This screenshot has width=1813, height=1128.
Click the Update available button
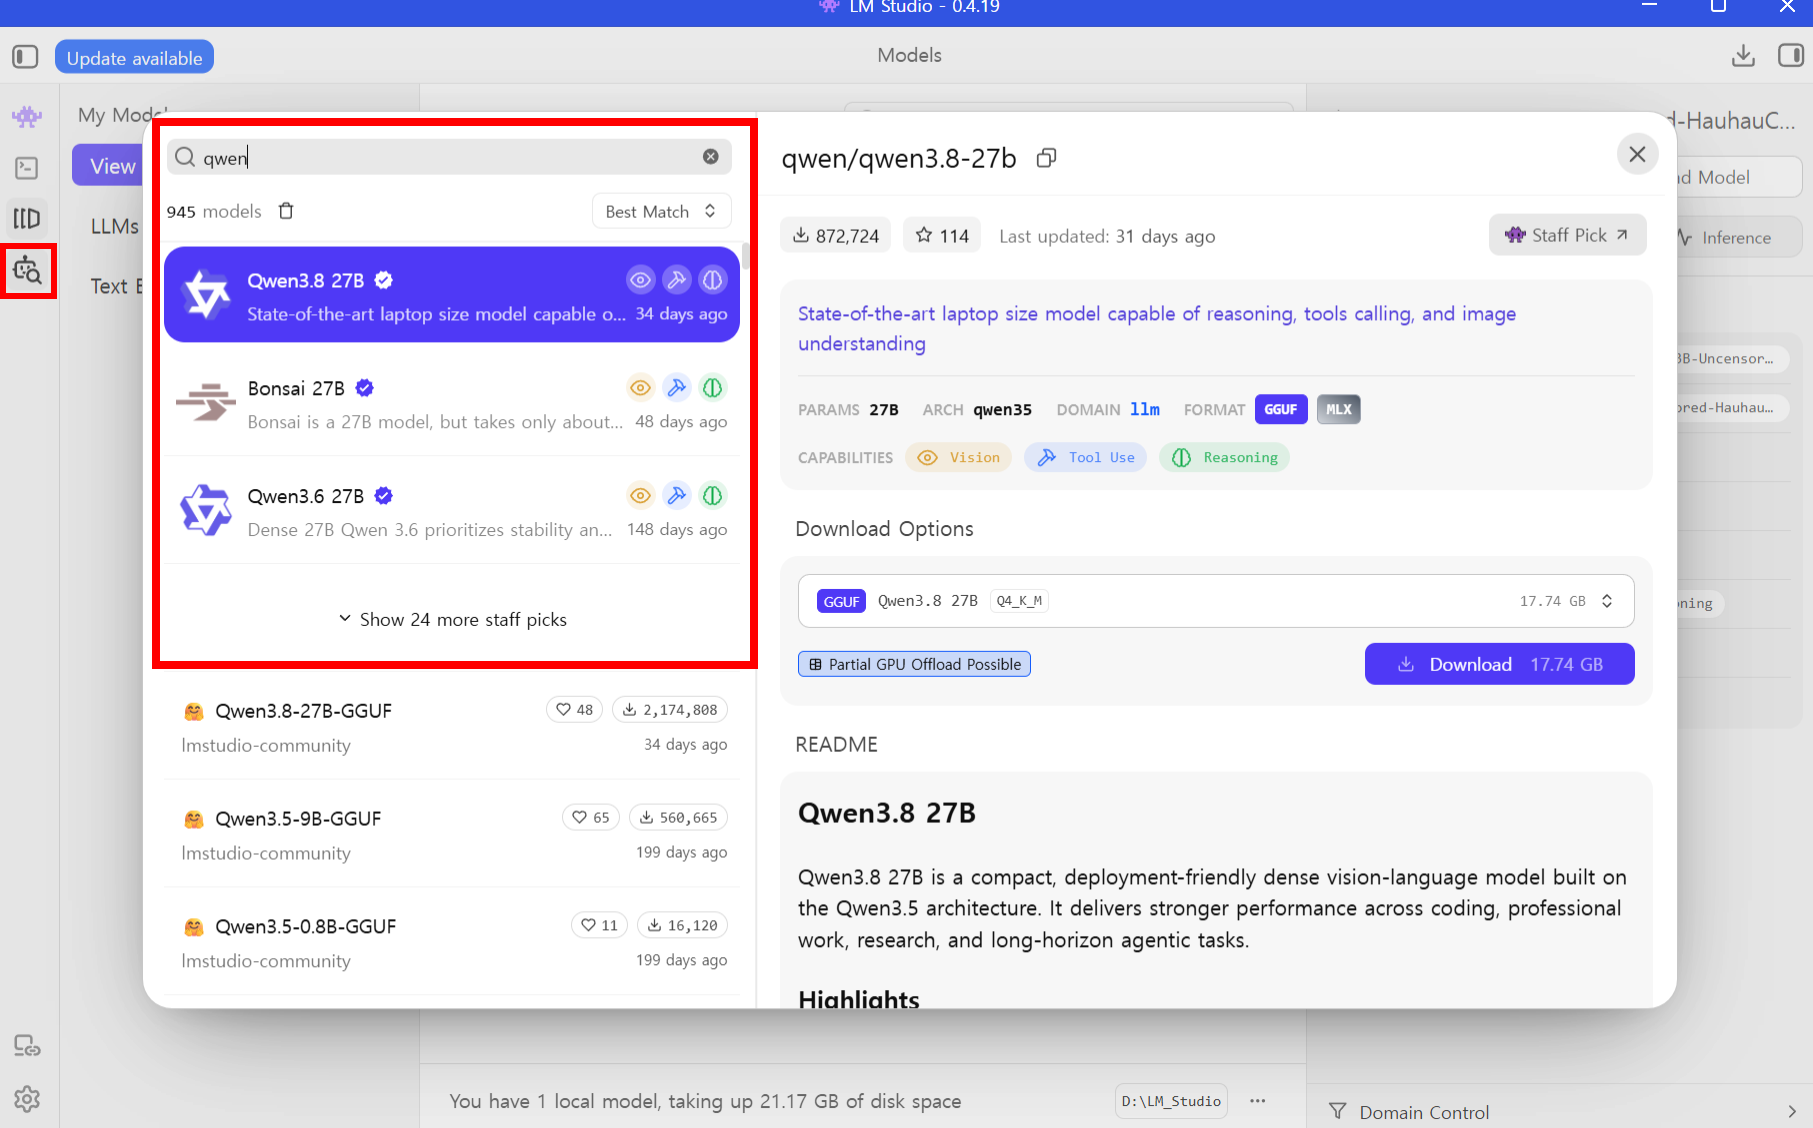[134, 58]
